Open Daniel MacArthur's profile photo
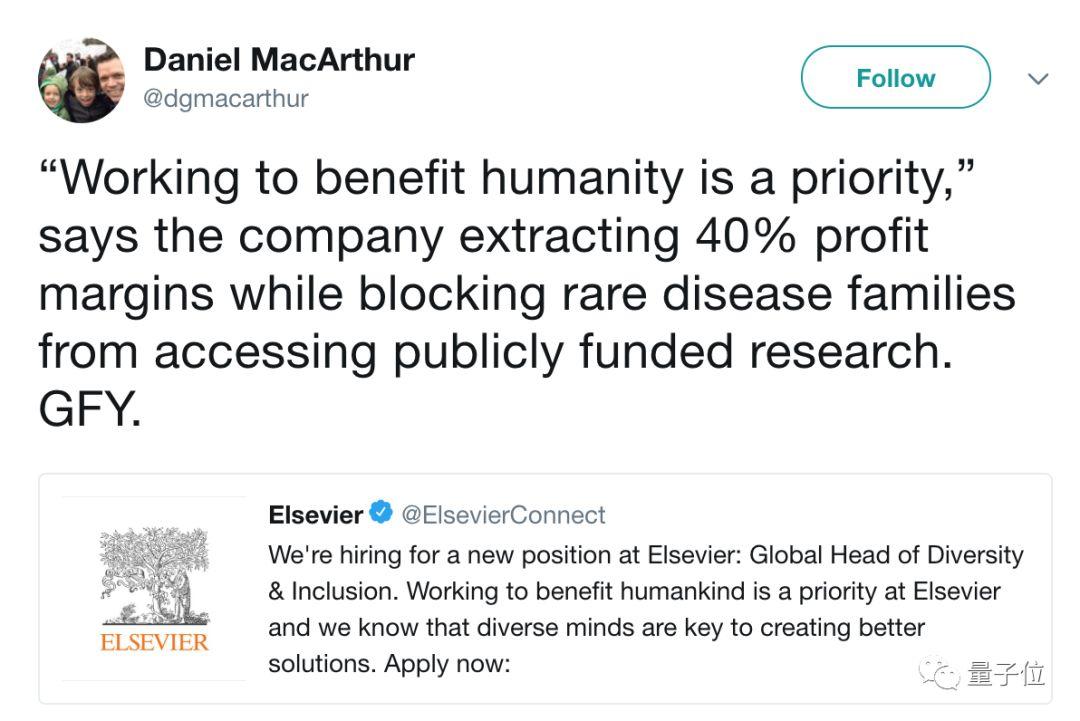Screen dimensions: 1080x721 click(x=81, y=80)
